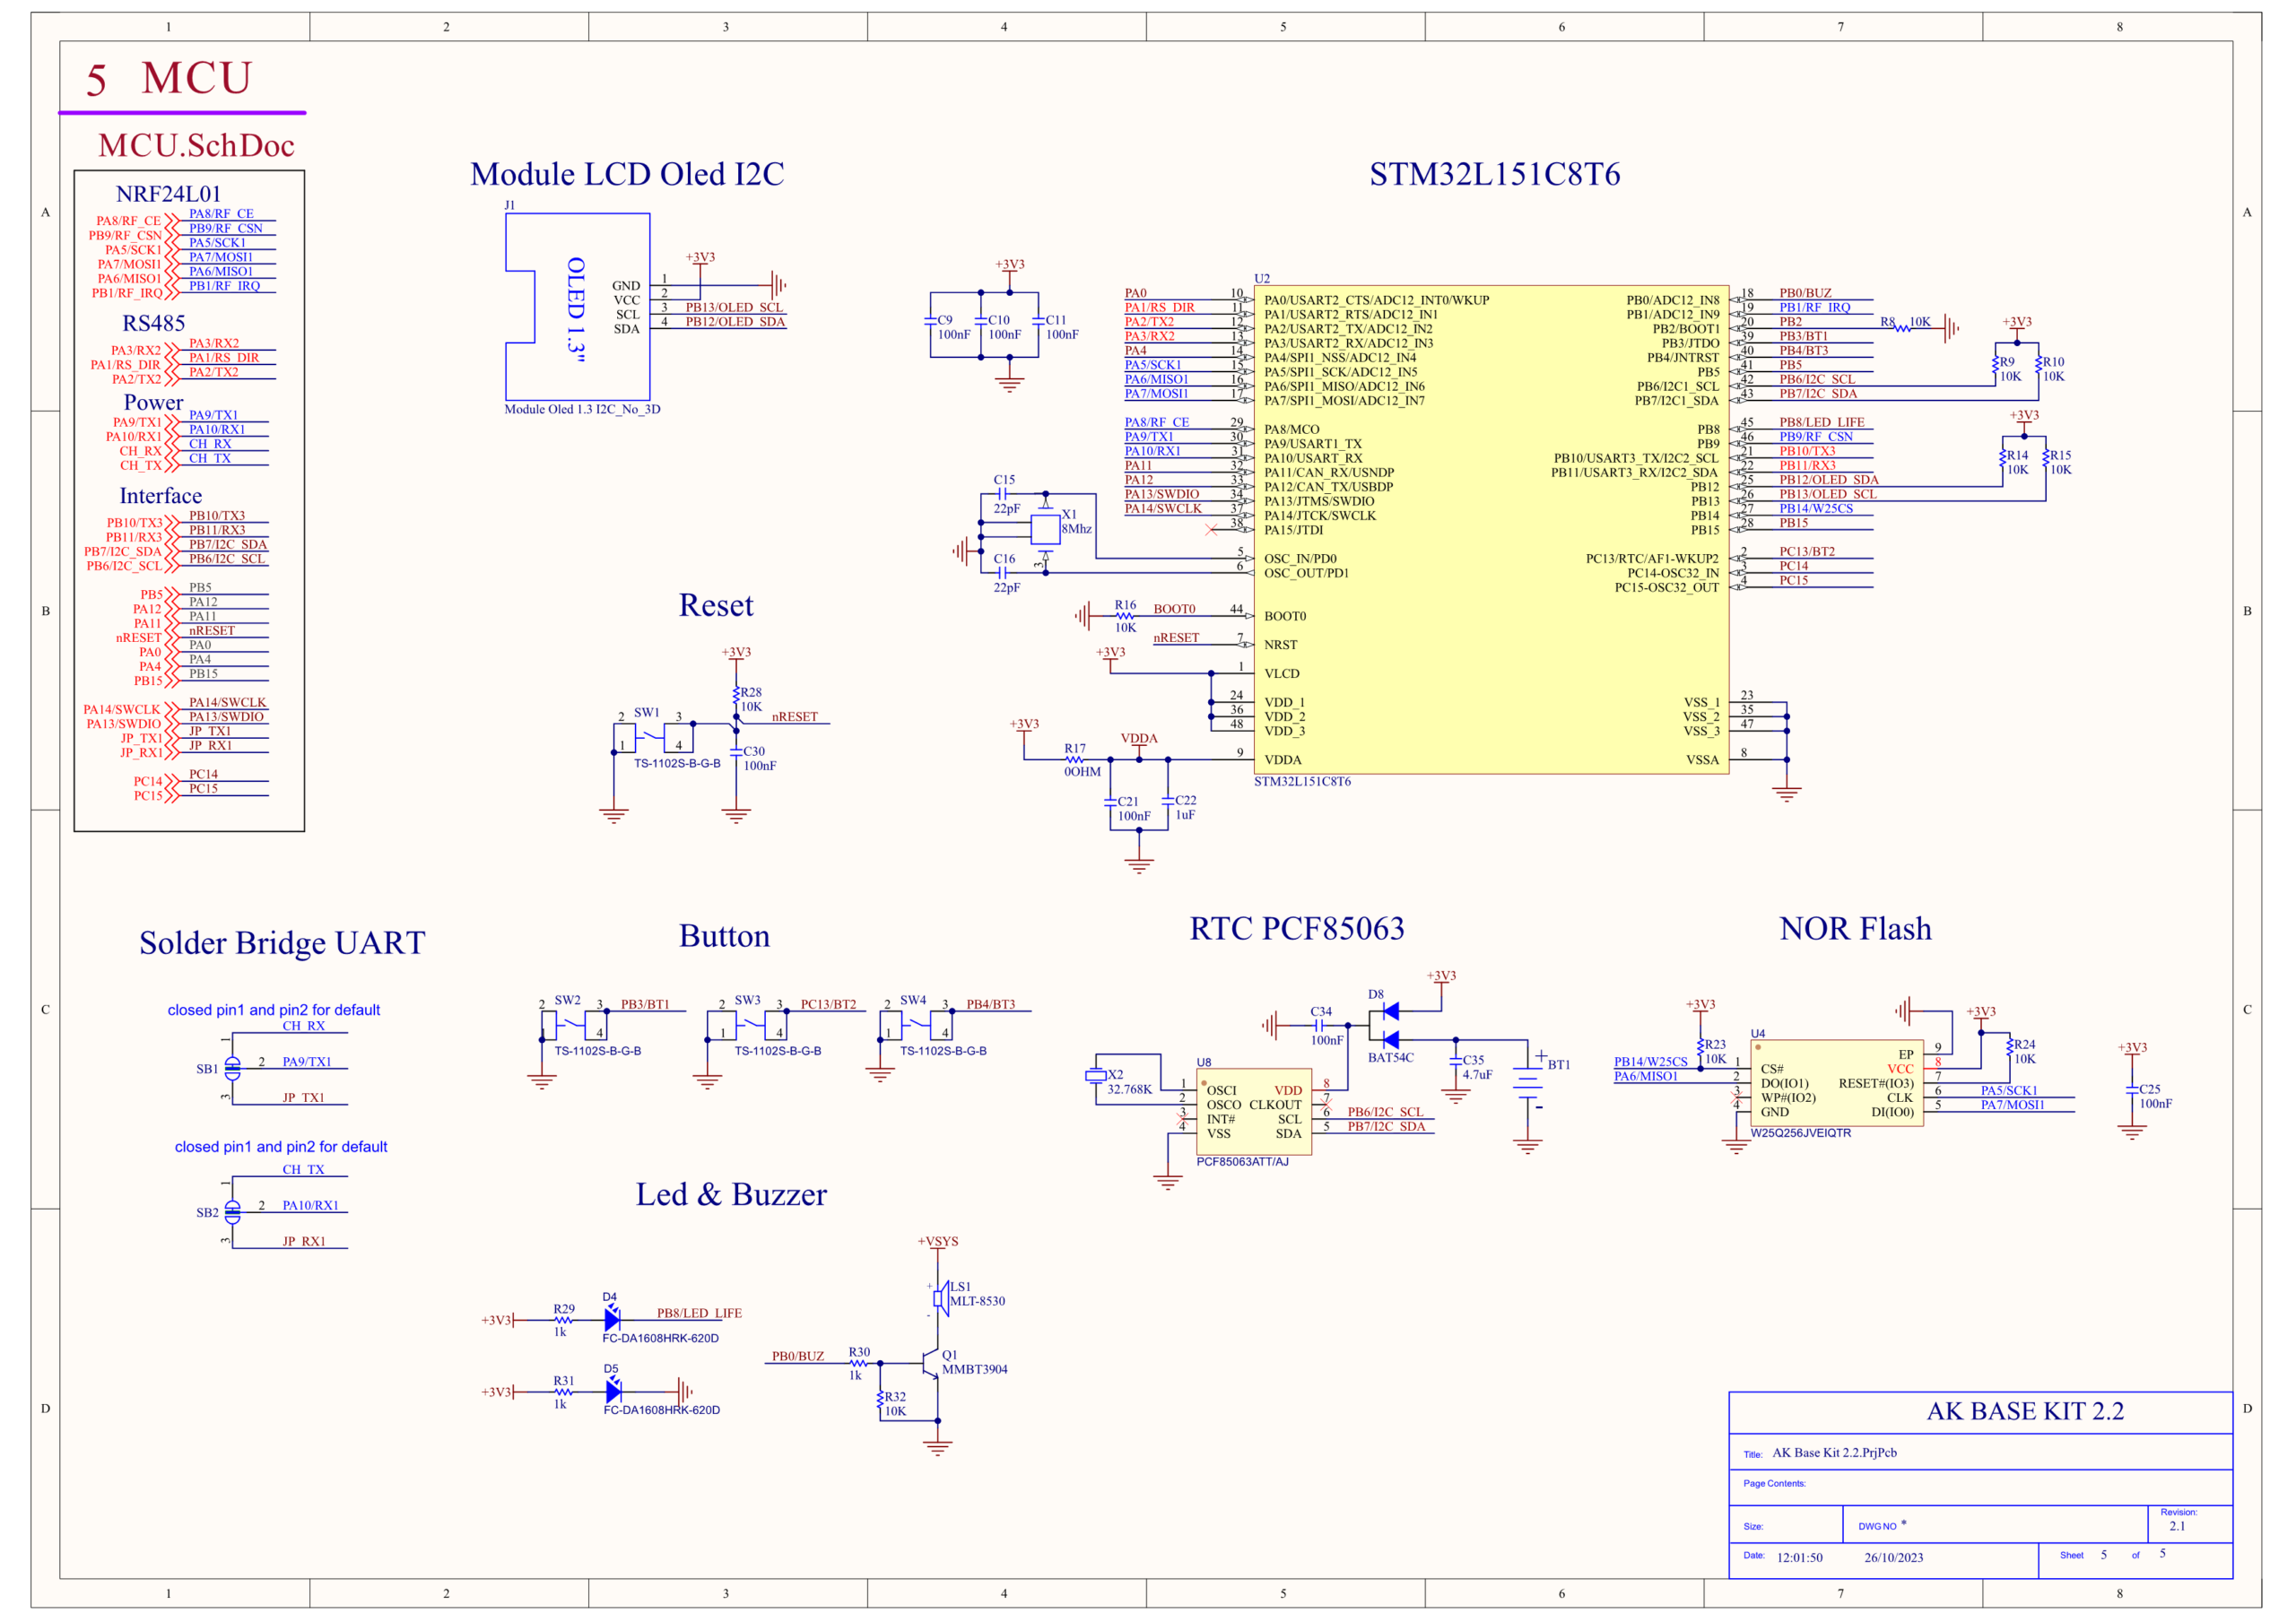This screenshot has width=2296, height=1622.
Task: Click the R17 0OHM resistor
Action: point(1075,760)
